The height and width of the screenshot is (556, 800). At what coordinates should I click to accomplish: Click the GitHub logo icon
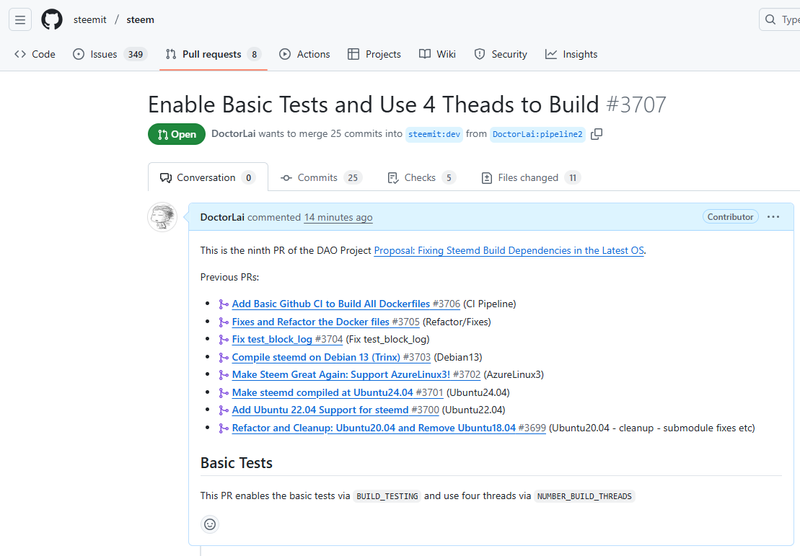coord(52,19)
